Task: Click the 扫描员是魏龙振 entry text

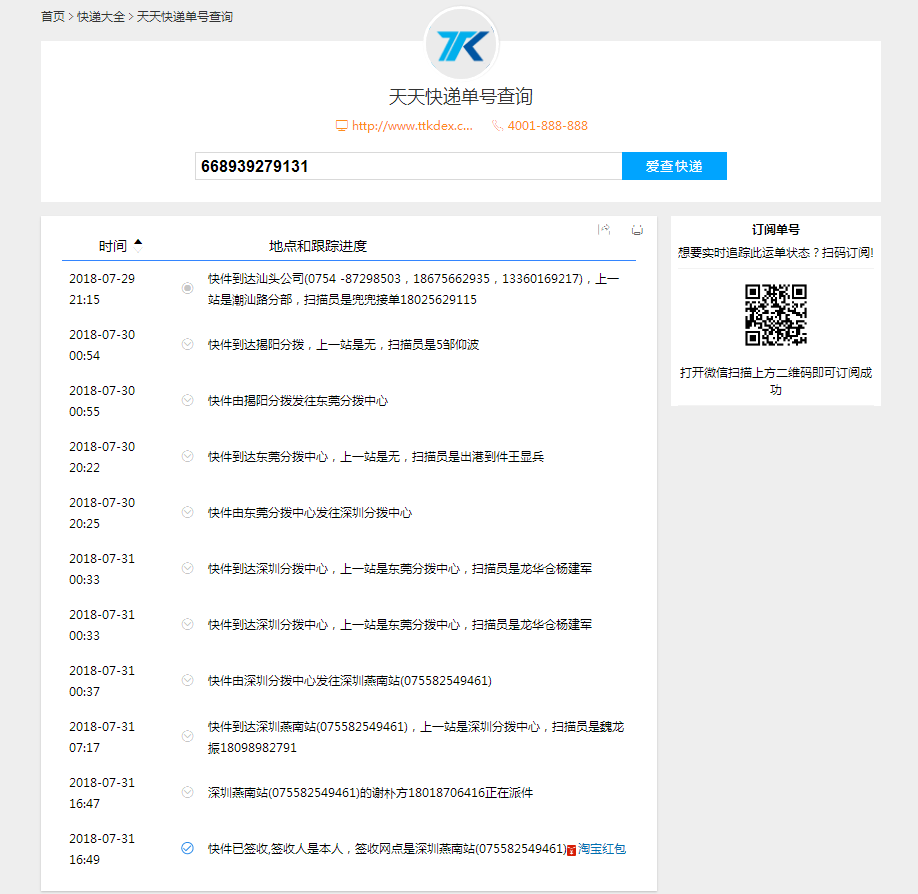Action: click(416, 737)
